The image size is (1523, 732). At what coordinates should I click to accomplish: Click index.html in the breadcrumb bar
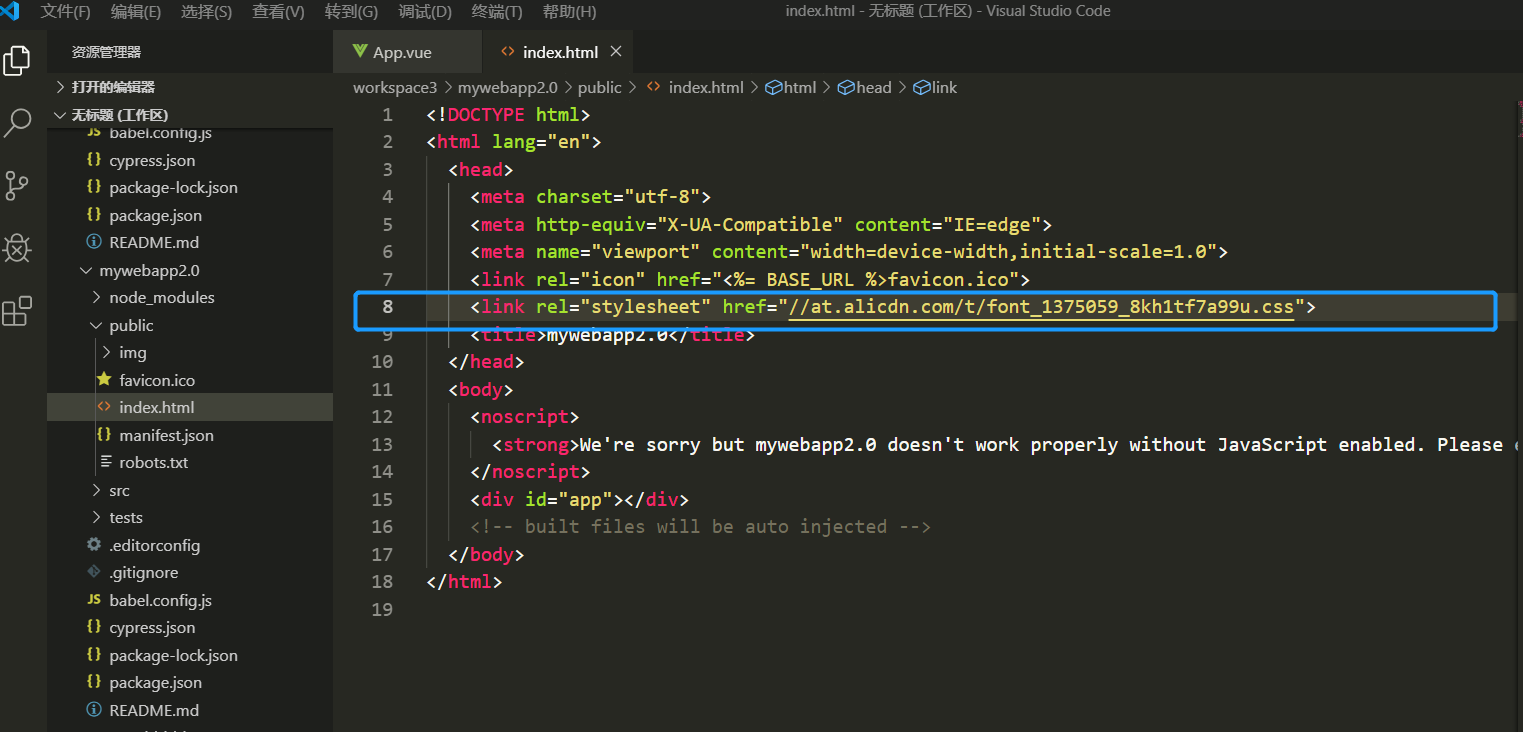[x=695, y=87]
